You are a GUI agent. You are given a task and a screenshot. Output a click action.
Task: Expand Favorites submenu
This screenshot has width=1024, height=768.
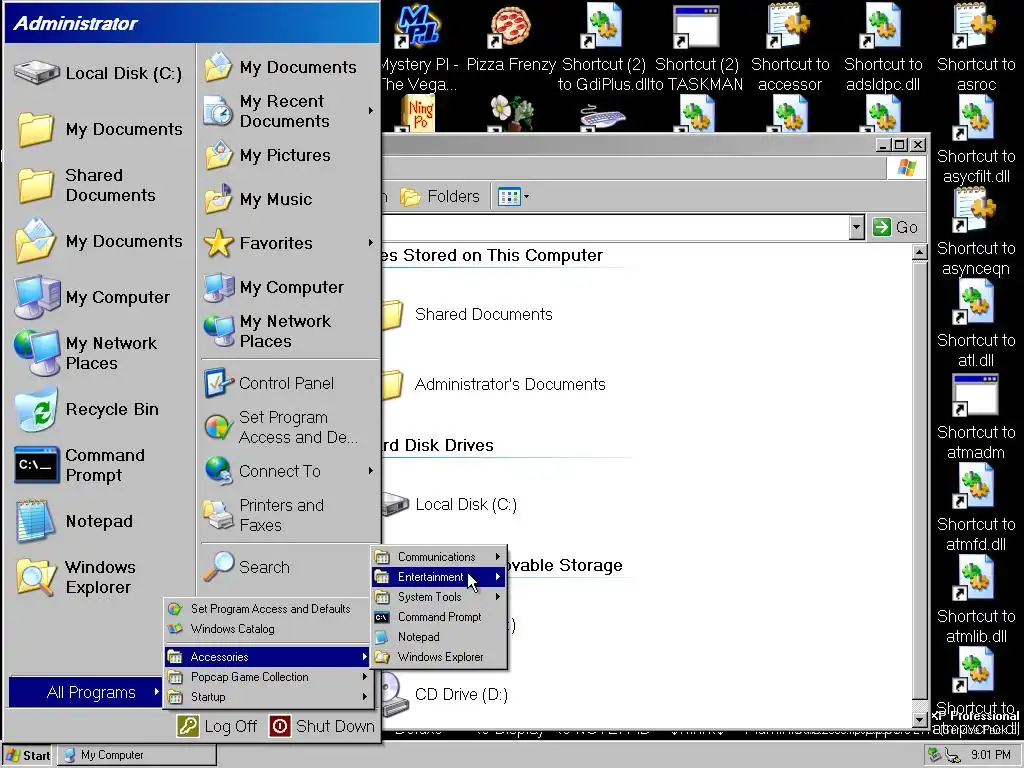coord(287,243)
